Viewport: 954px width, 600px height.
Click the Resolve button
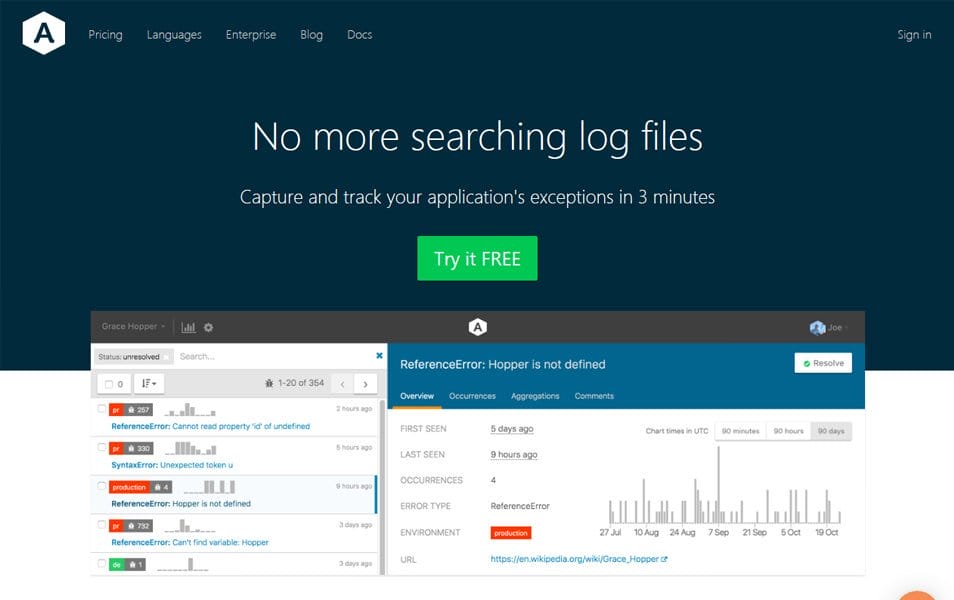tap(823, 363)
